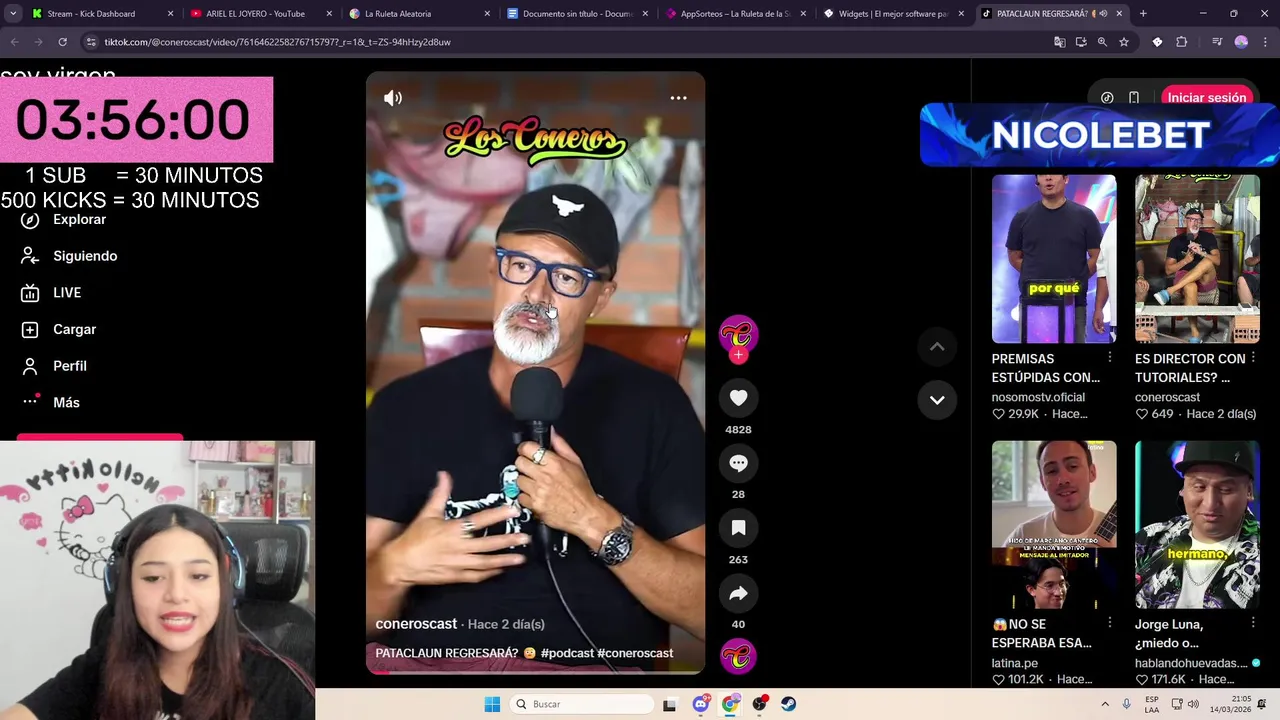Reload the TikTok page
The height and width of the screenshot is (720, 1280).
pos(62,42)
